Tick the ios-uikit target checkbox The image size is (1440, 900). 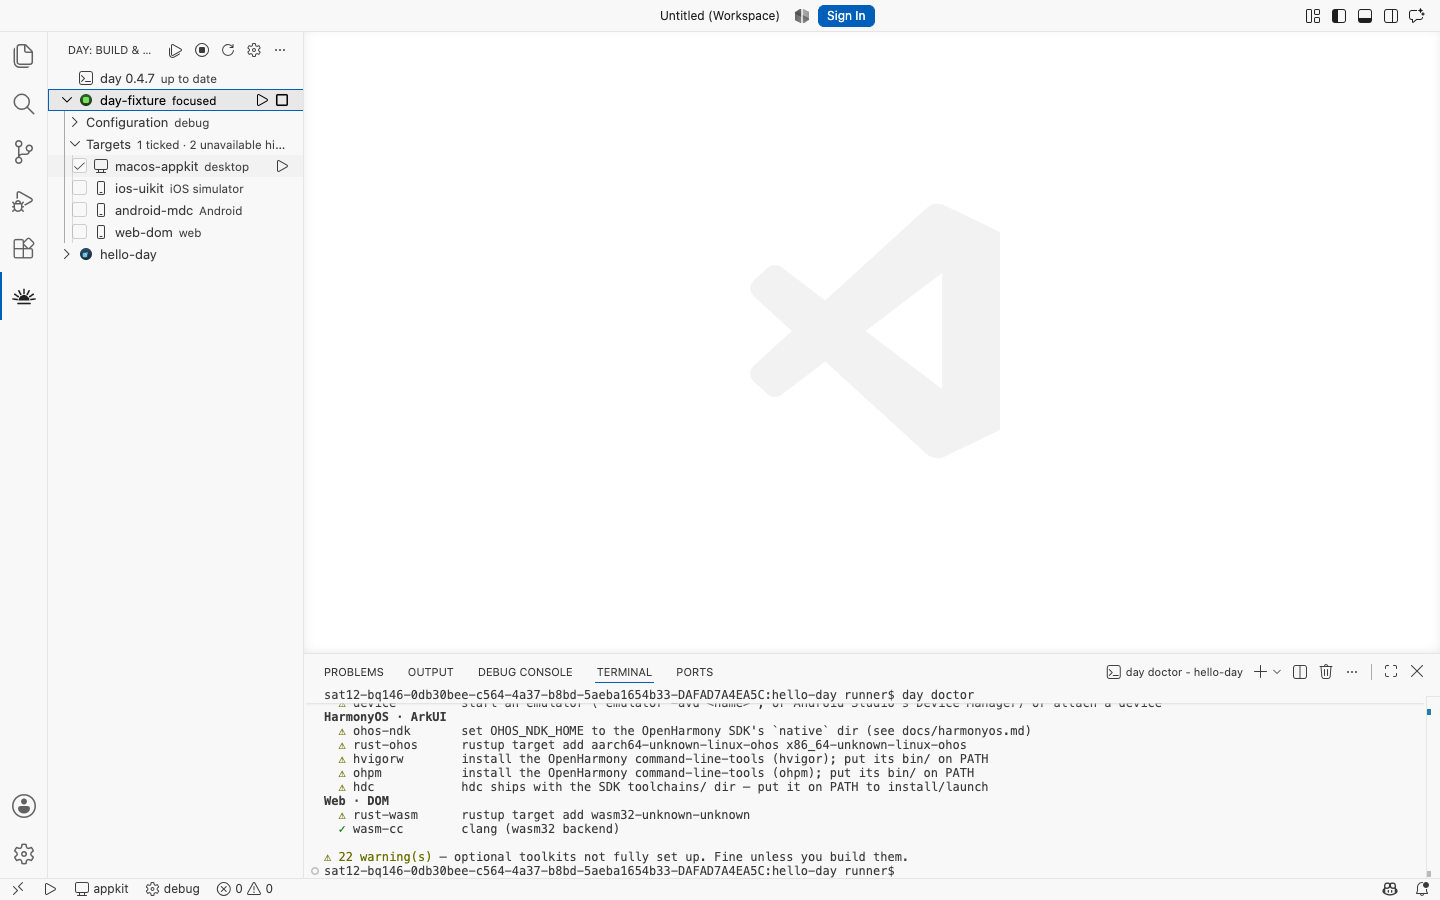(x=80, y=188)
